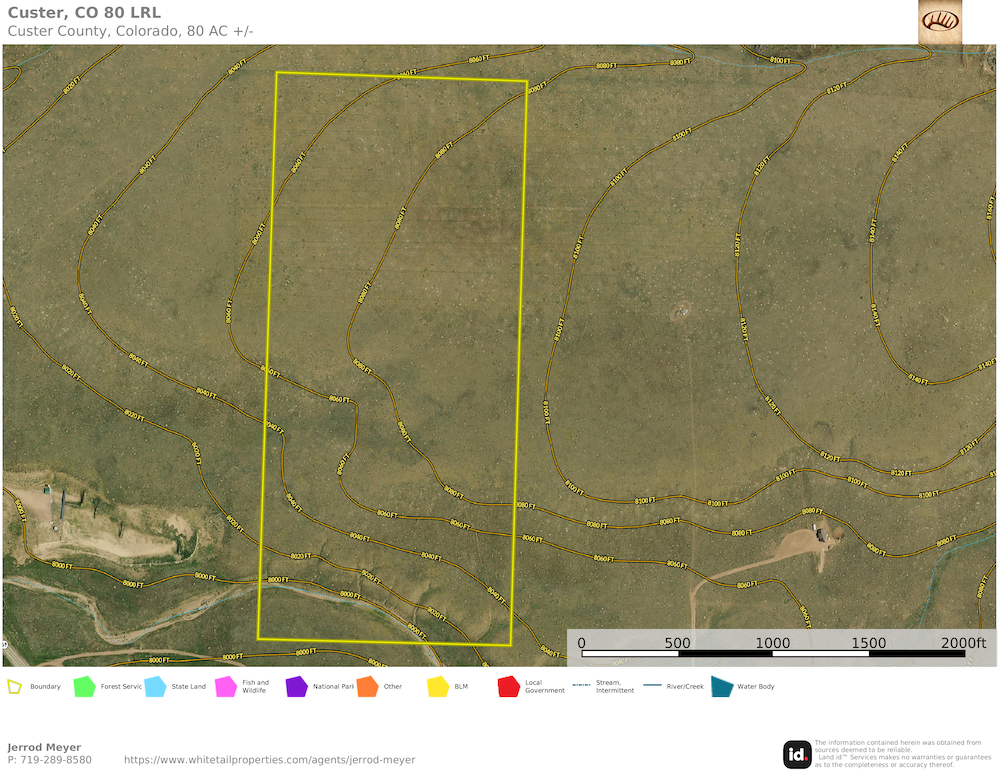Viewport: 1000px width, 773px height.
Task: Select the green Forest Service legend icon
Action: 85,687
